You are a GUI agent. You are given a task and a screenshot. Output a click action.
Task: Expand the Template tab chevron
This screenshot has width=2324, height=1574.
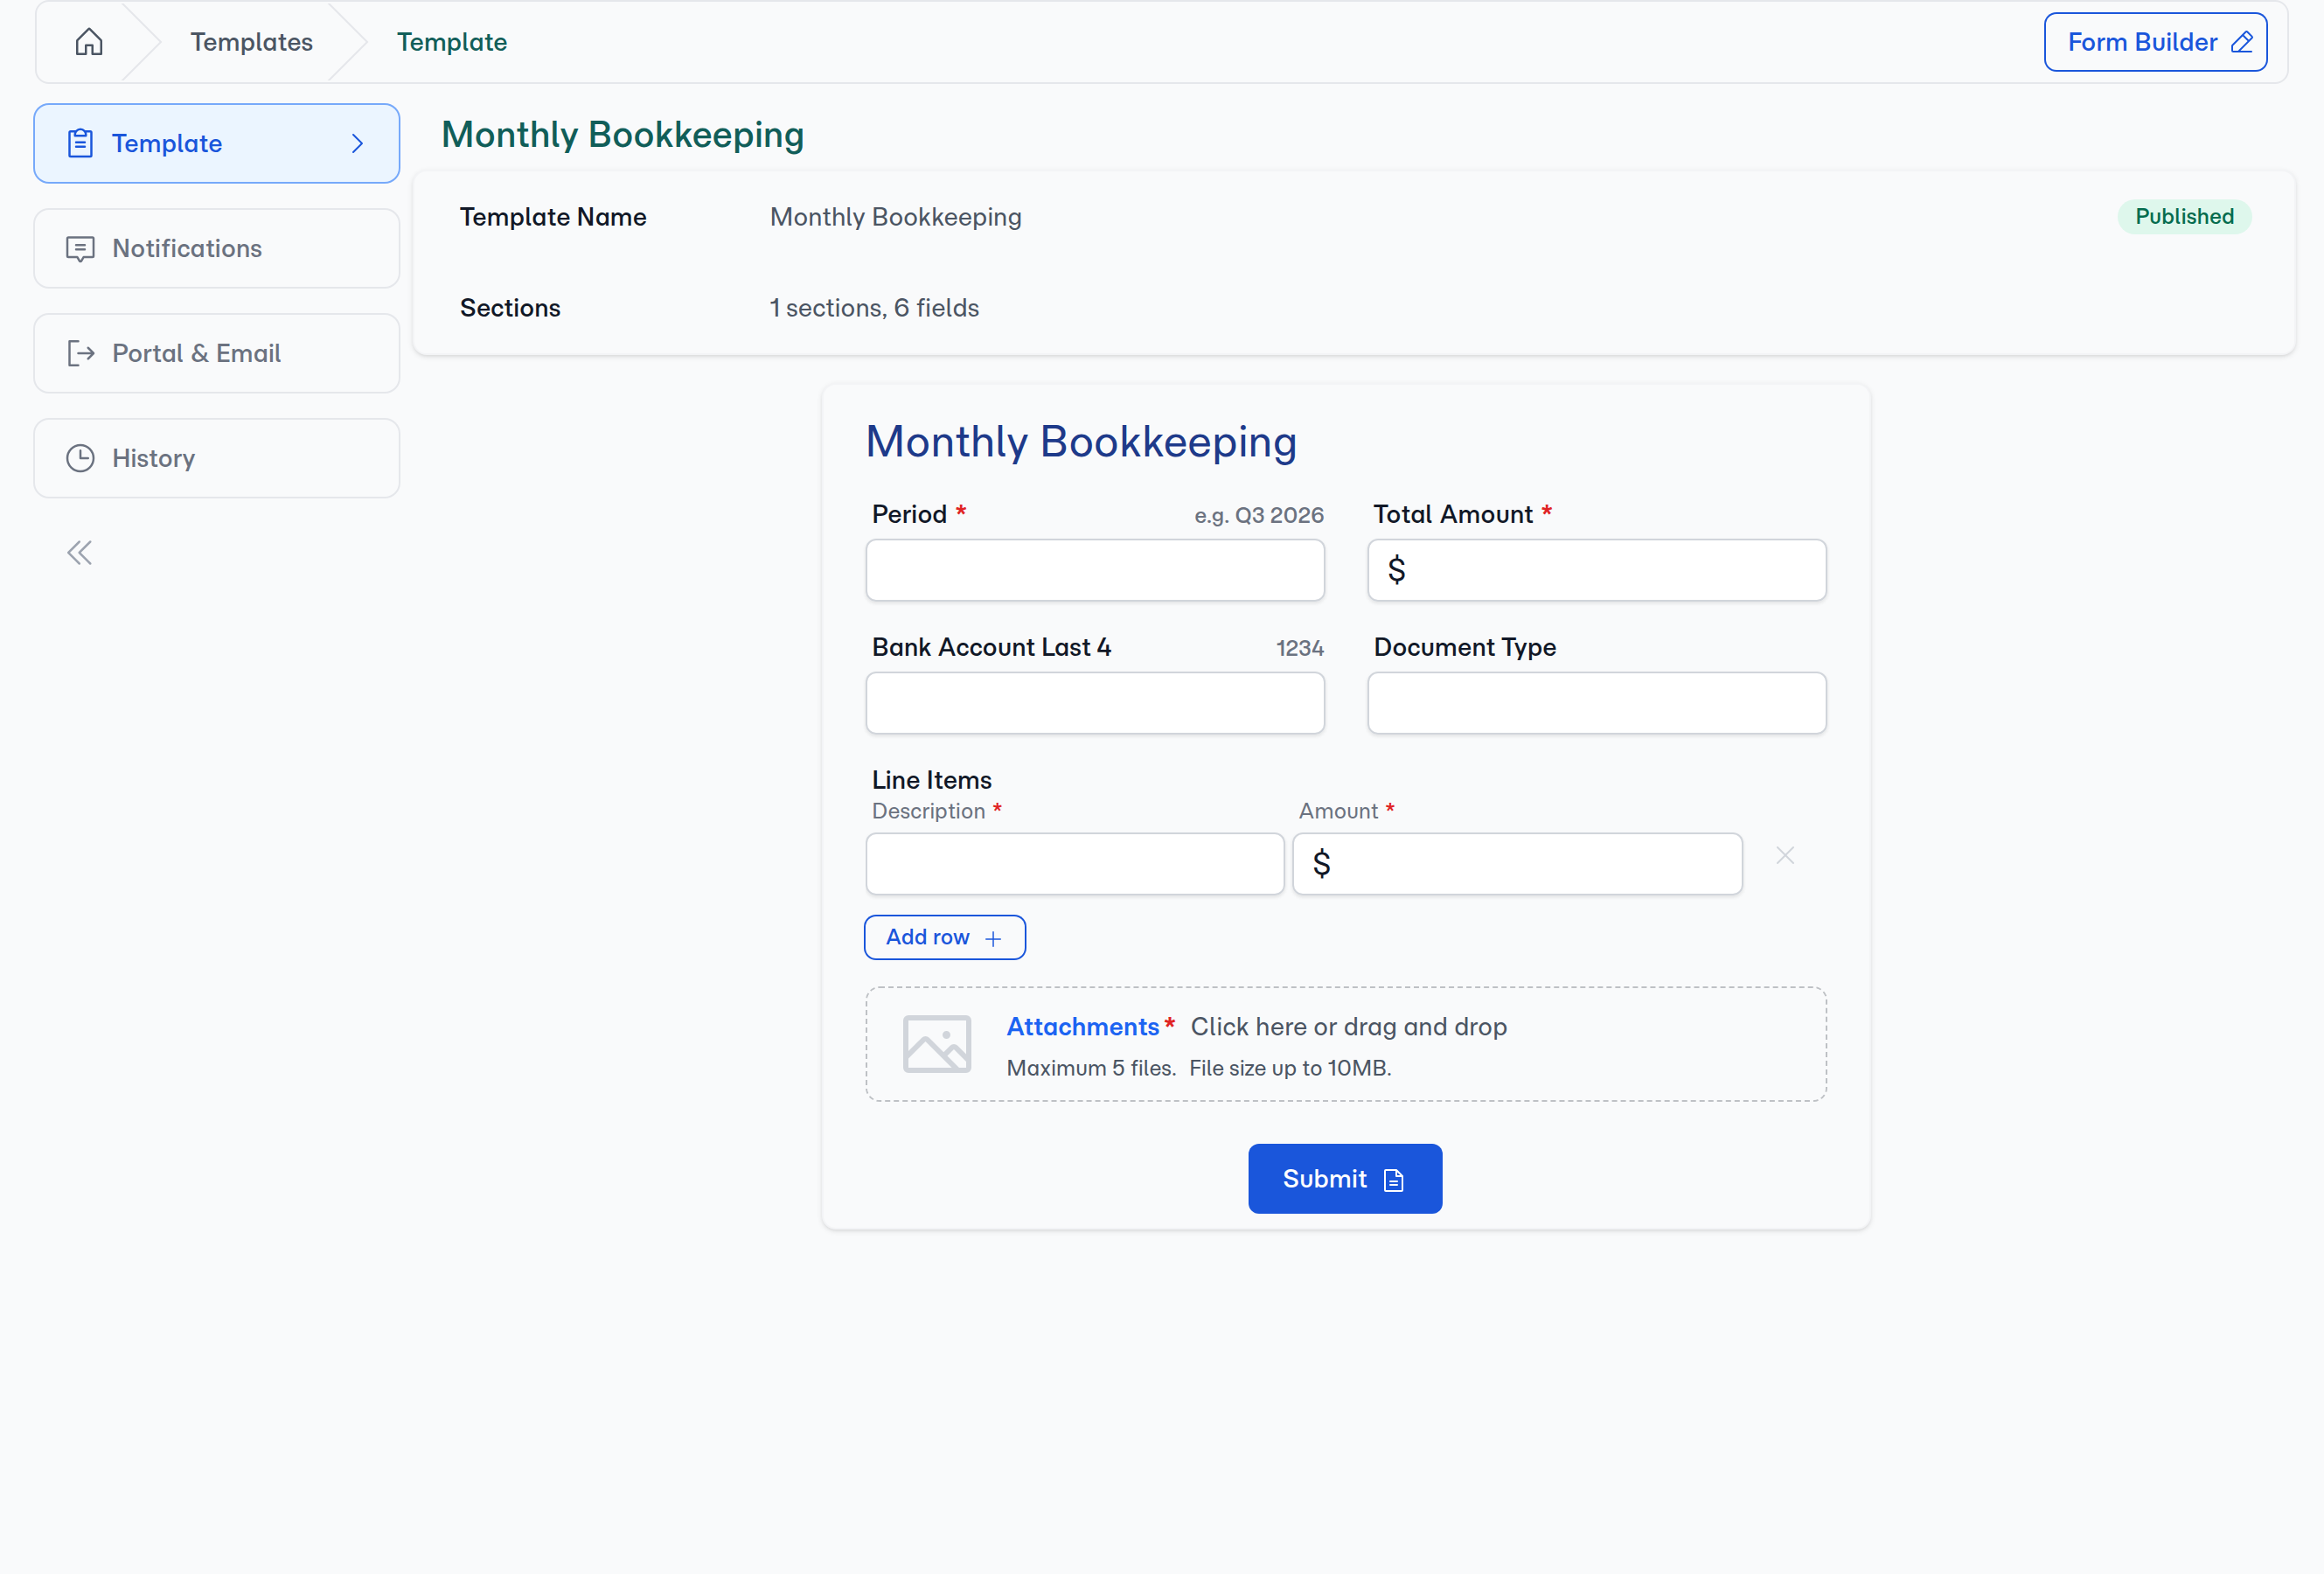357,143
